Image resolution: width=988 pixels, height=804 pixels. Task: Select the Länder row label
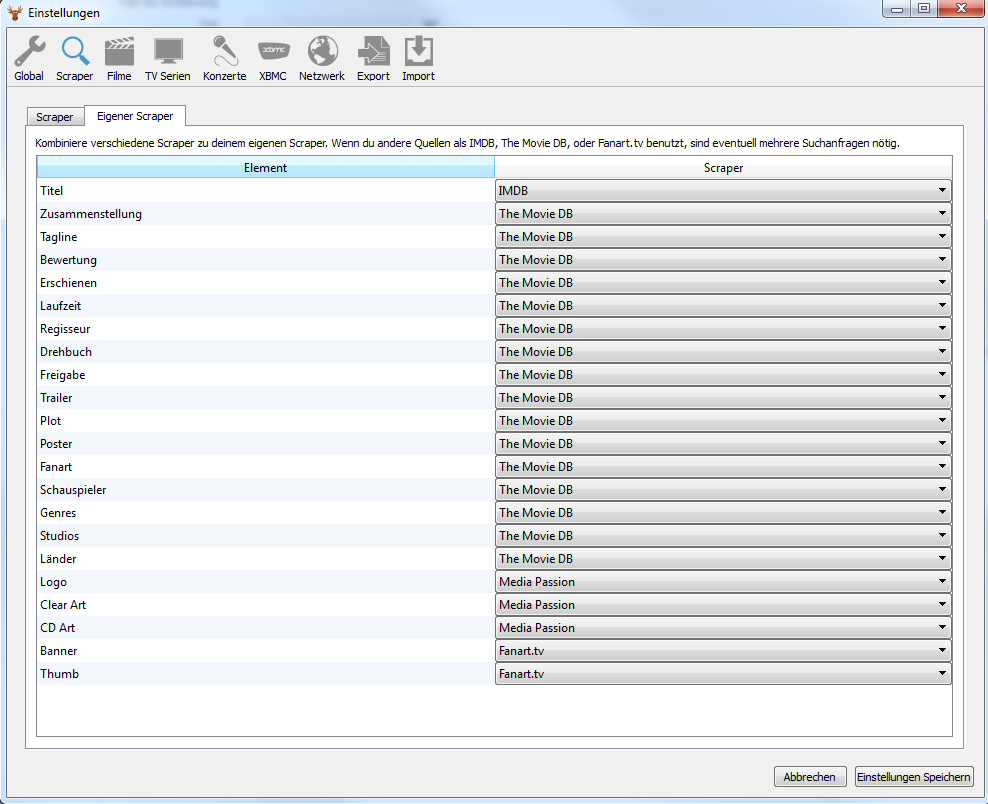[58, 559]
